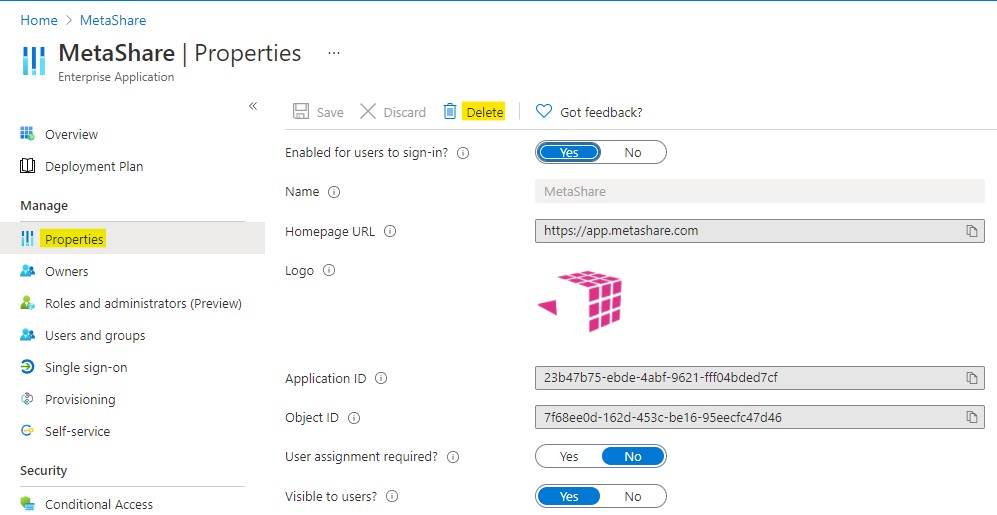Click info icon next to Visible to users
The height and width of the screenshot is (515, 997).
click(392, 496)
